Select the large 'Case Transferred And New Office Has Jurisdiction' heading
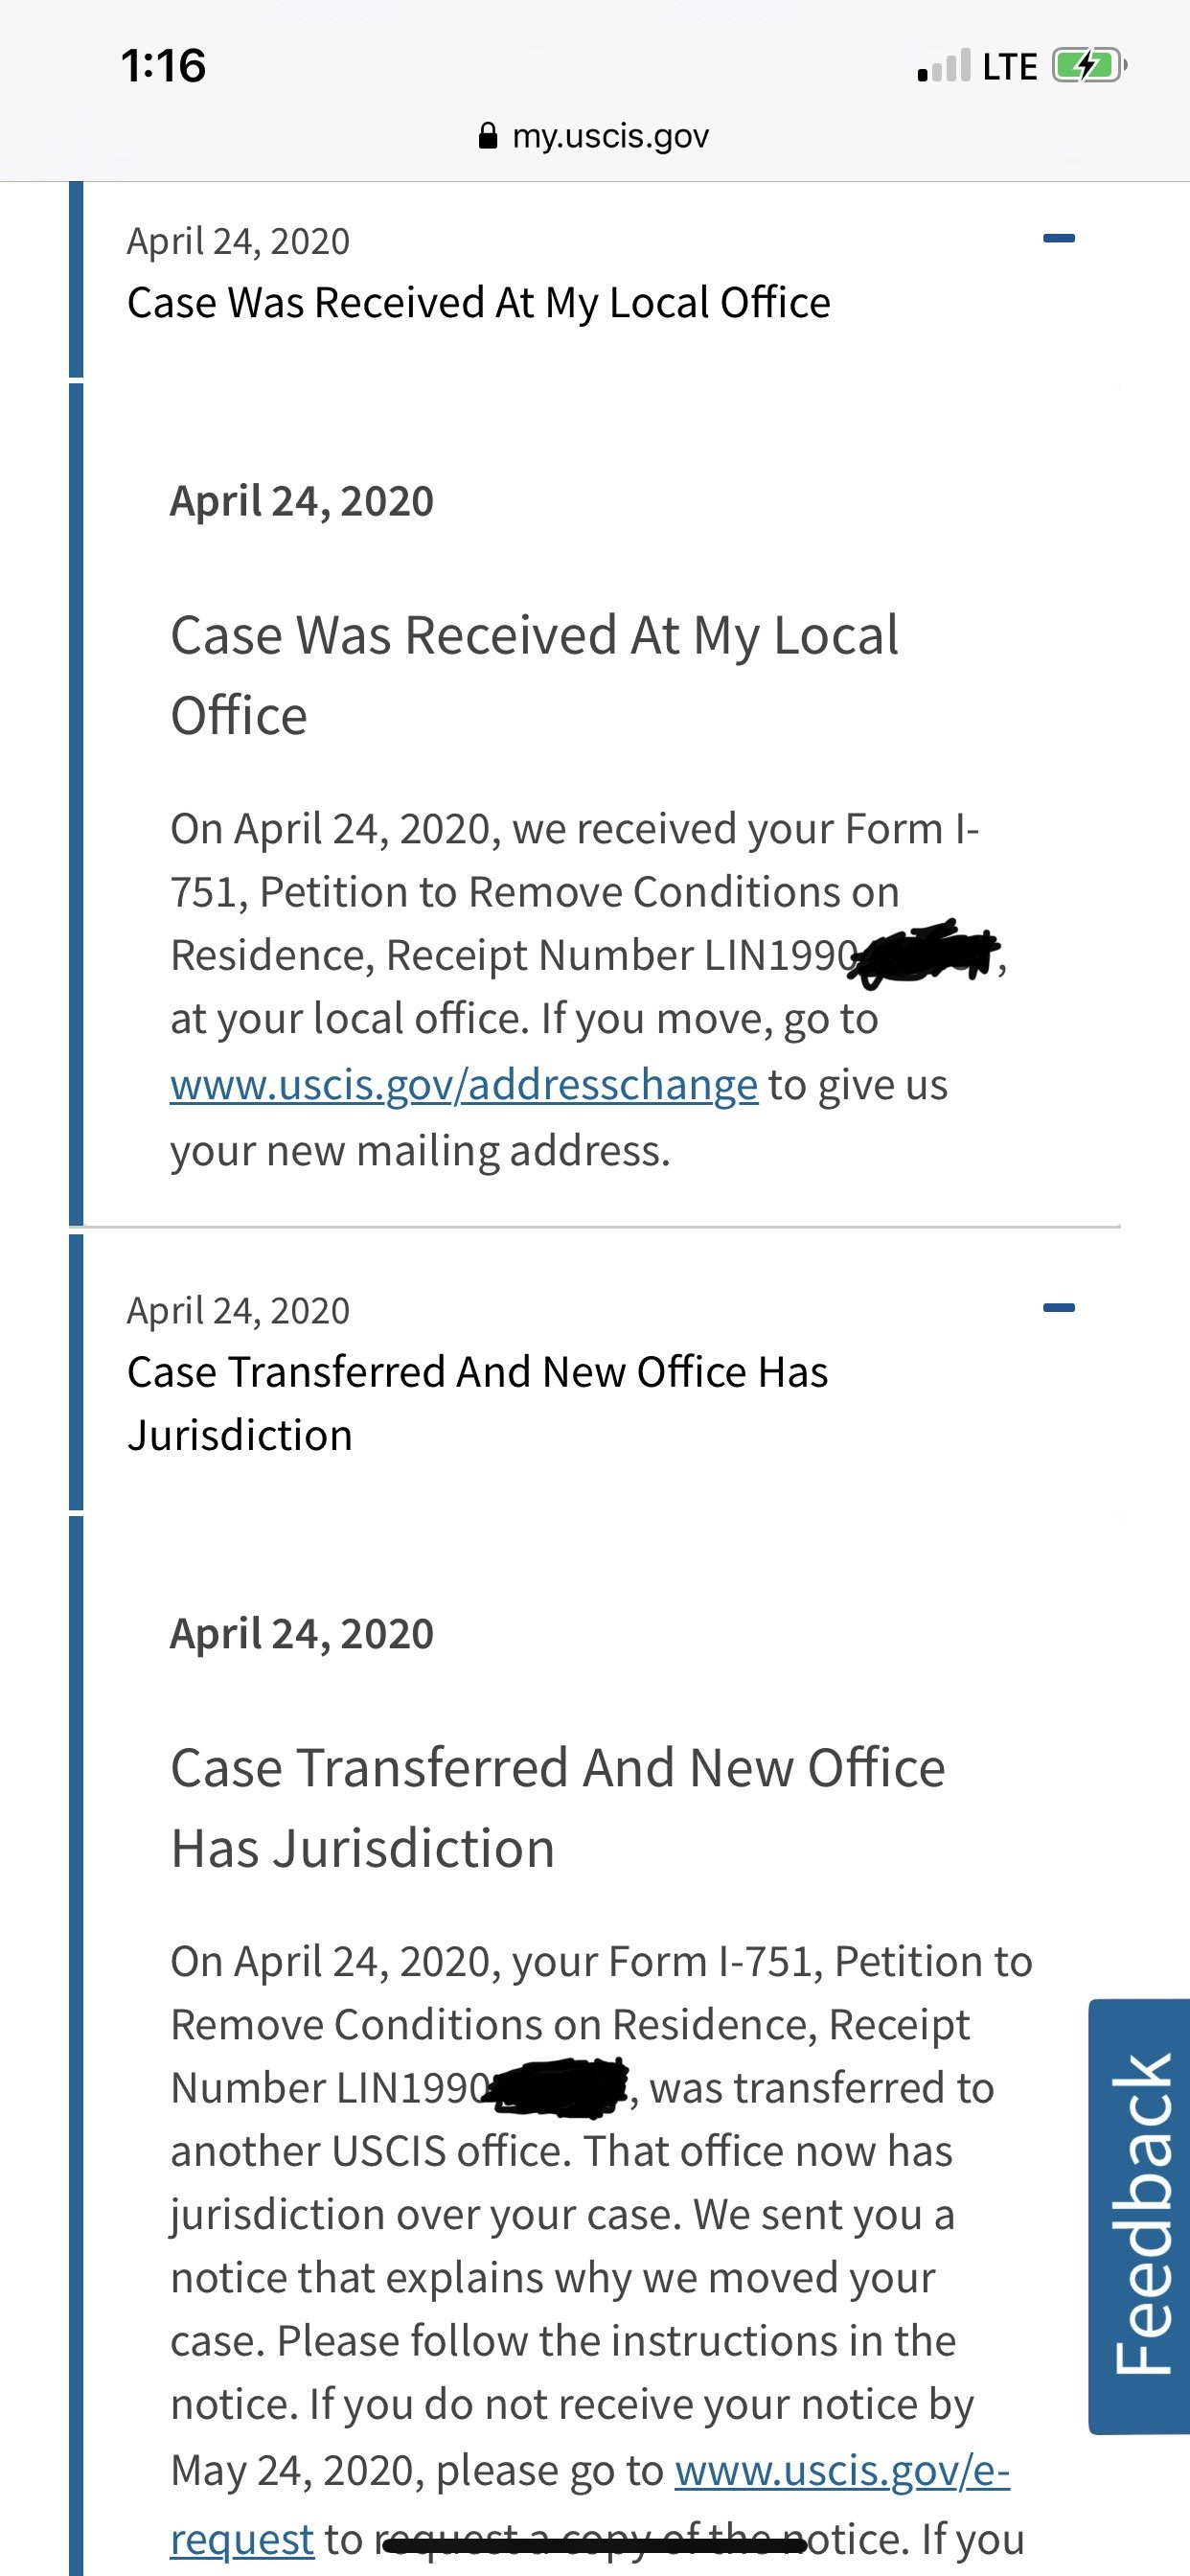This screenshot has height=2576, width=1190. point(557,1808)
